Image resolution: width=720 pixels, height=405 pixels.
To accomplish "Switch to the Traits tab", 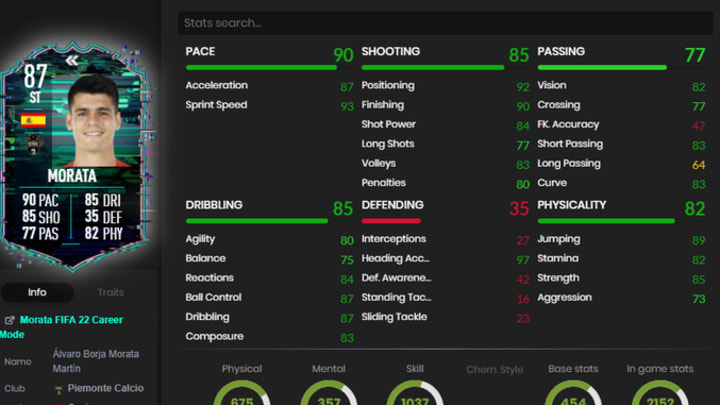I will coord(111,292).
